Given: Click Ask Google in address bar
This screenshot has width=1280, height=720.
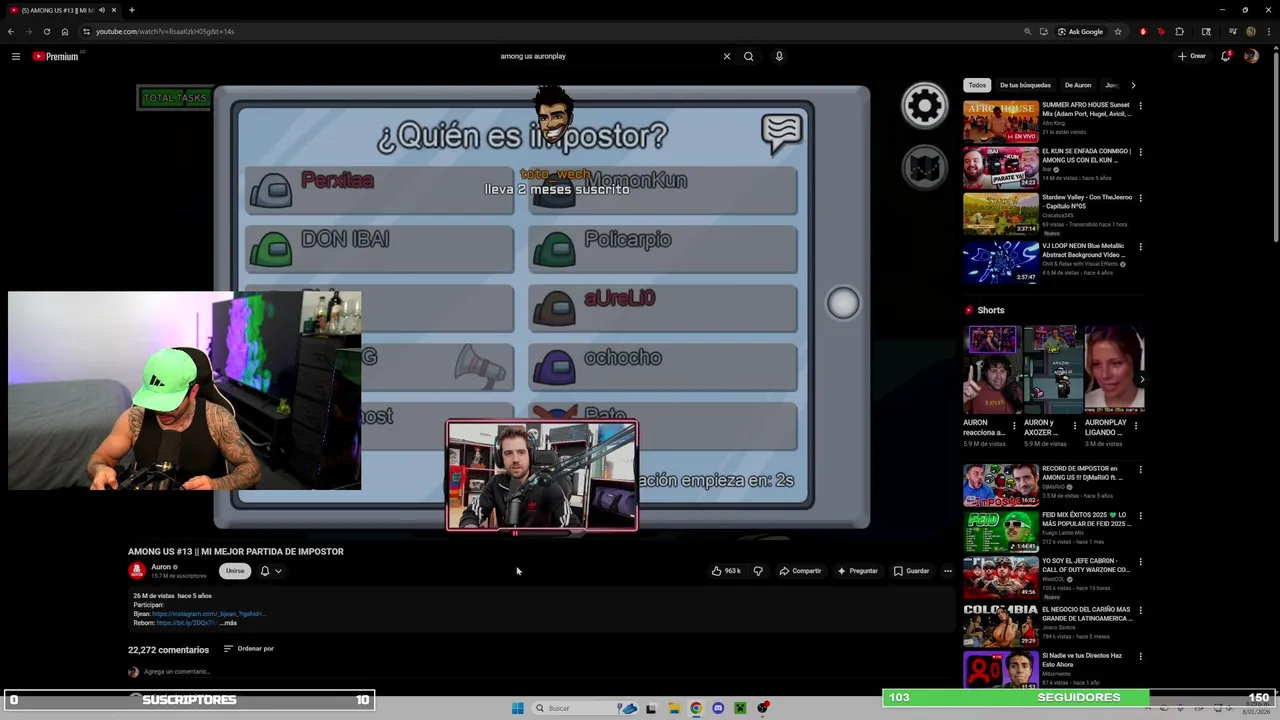Looking at the screenshot, I should (x=1080, y=31).
